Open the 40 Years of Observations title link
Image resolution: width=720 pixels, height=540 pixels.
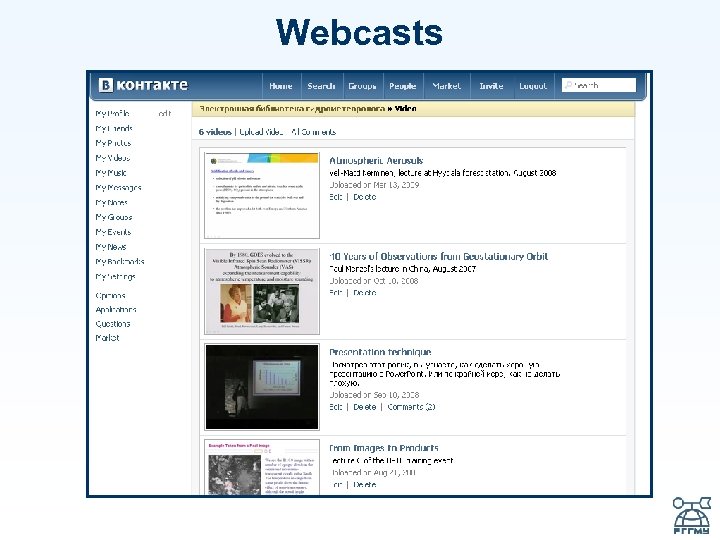439,256
